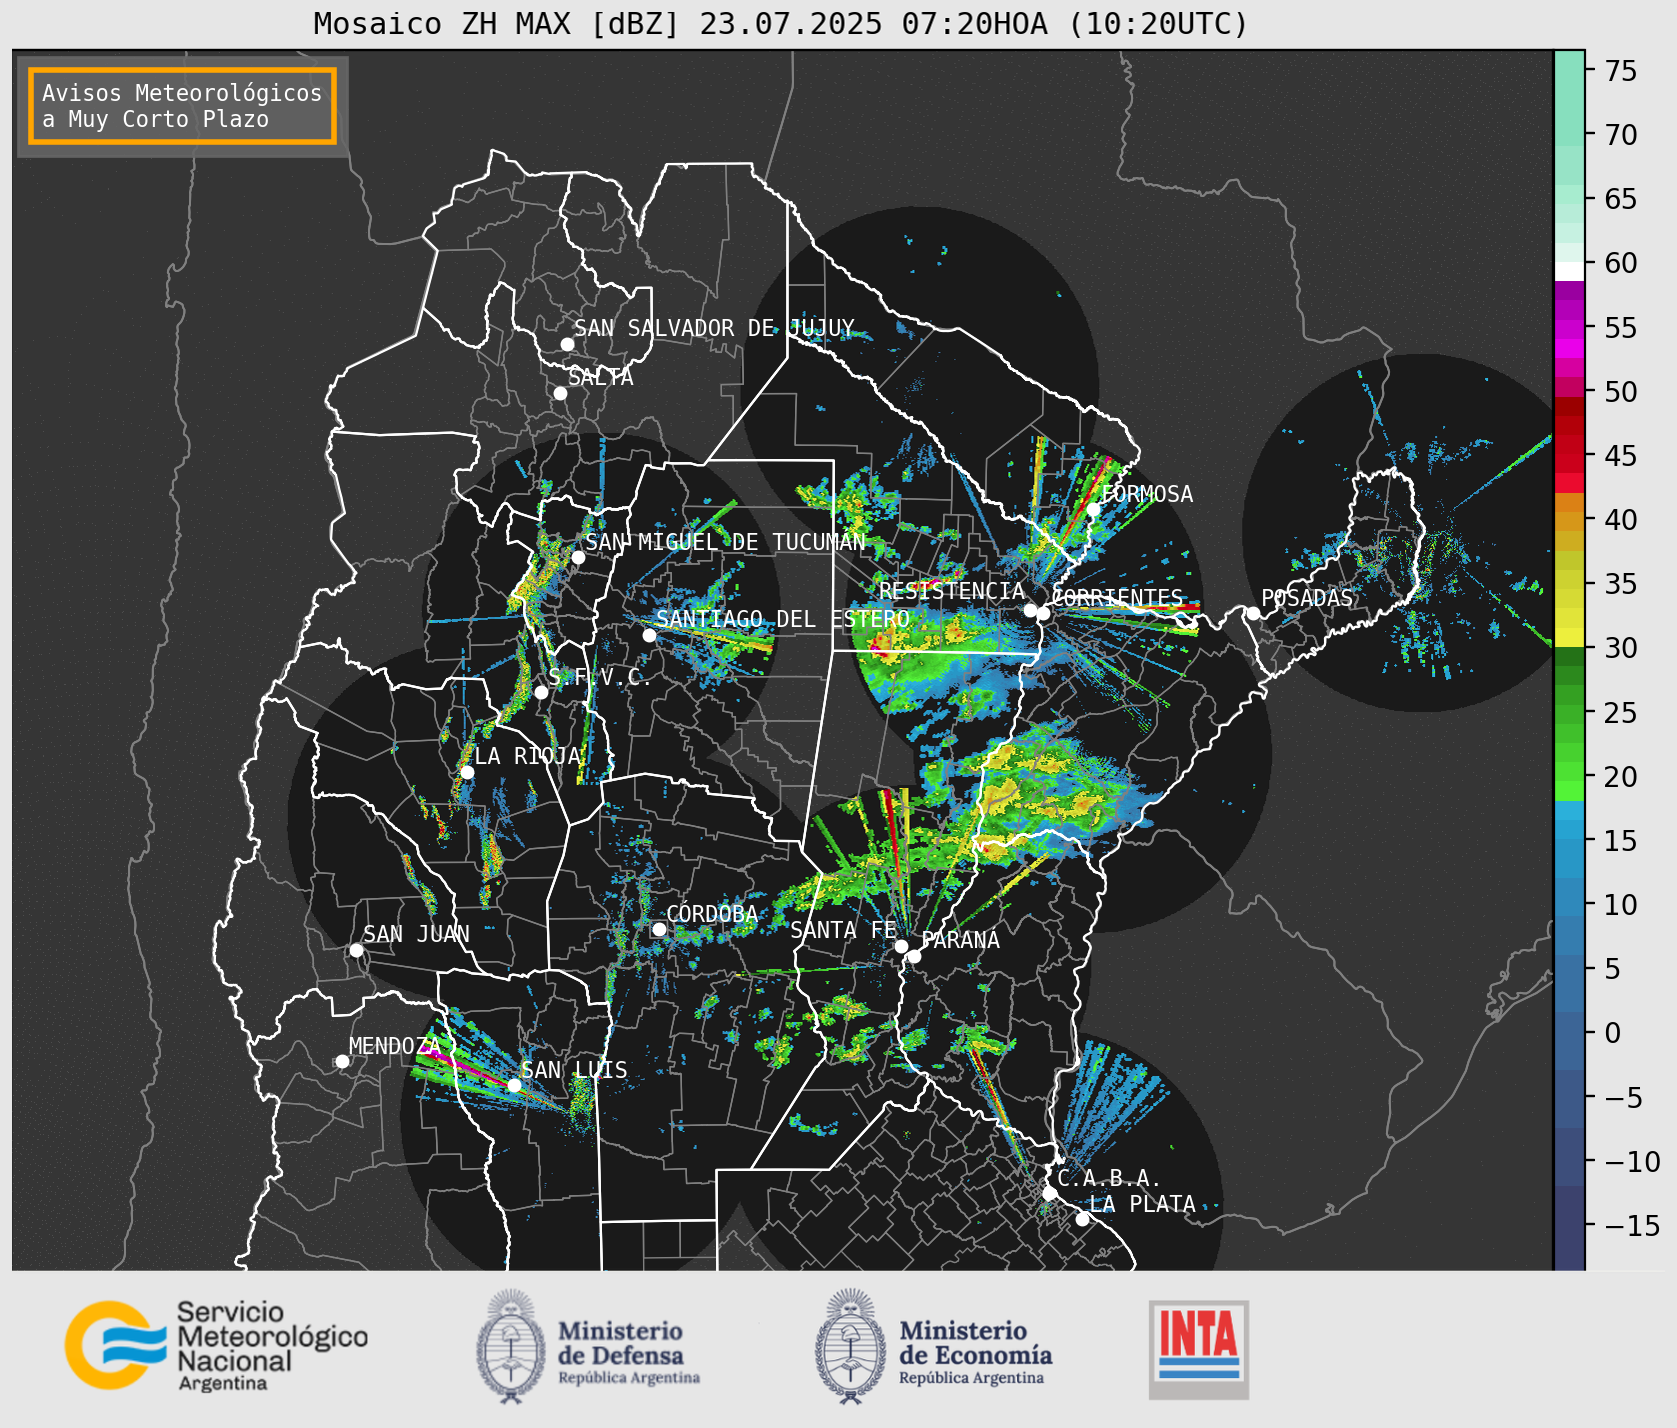This screenshot has width=1677, height=1428.
Task: Click the FORMOSA label text
Action: (1146, 494)
